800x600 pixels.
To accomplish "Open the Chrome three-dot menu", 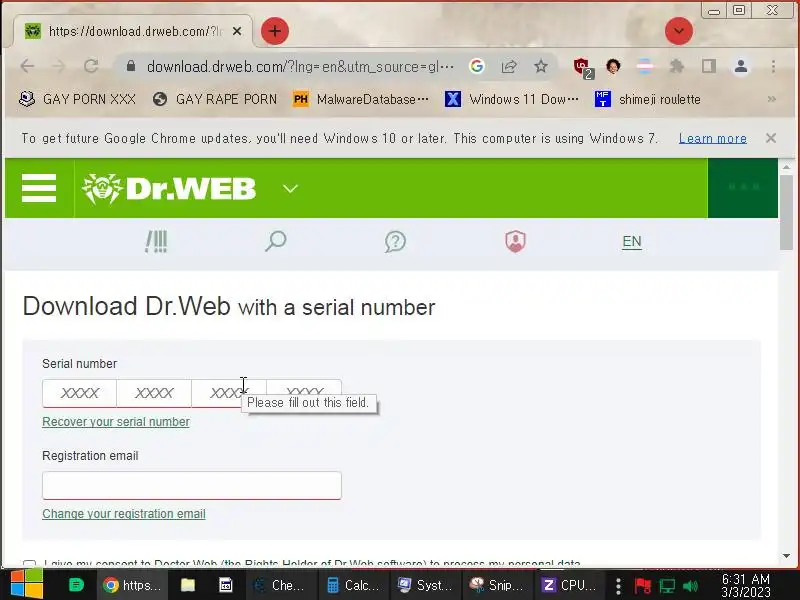I will 773,66.
